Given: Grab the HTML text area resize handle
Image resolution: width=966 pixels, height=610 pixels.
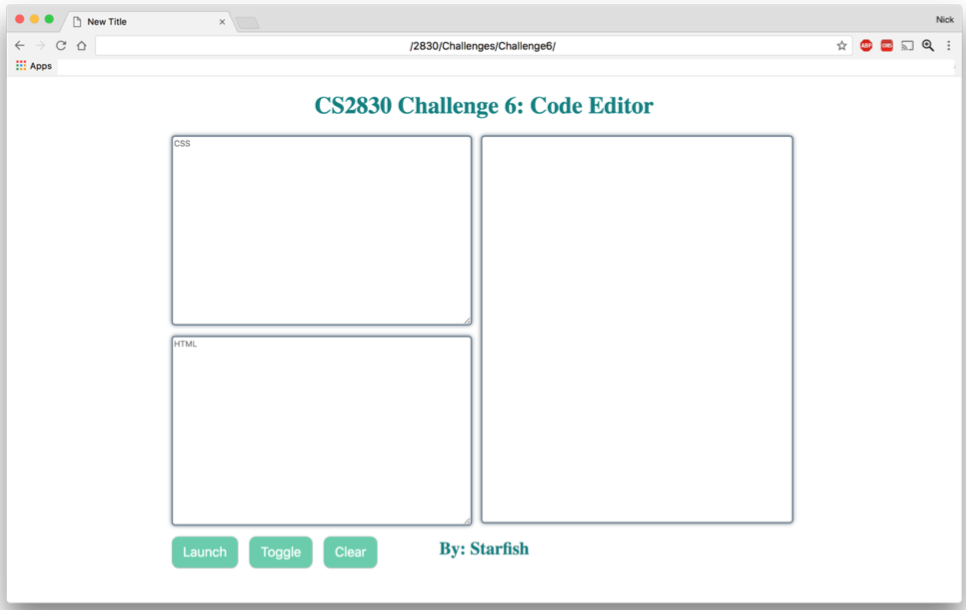Looking at the screenshot, I should coord(468,521).
